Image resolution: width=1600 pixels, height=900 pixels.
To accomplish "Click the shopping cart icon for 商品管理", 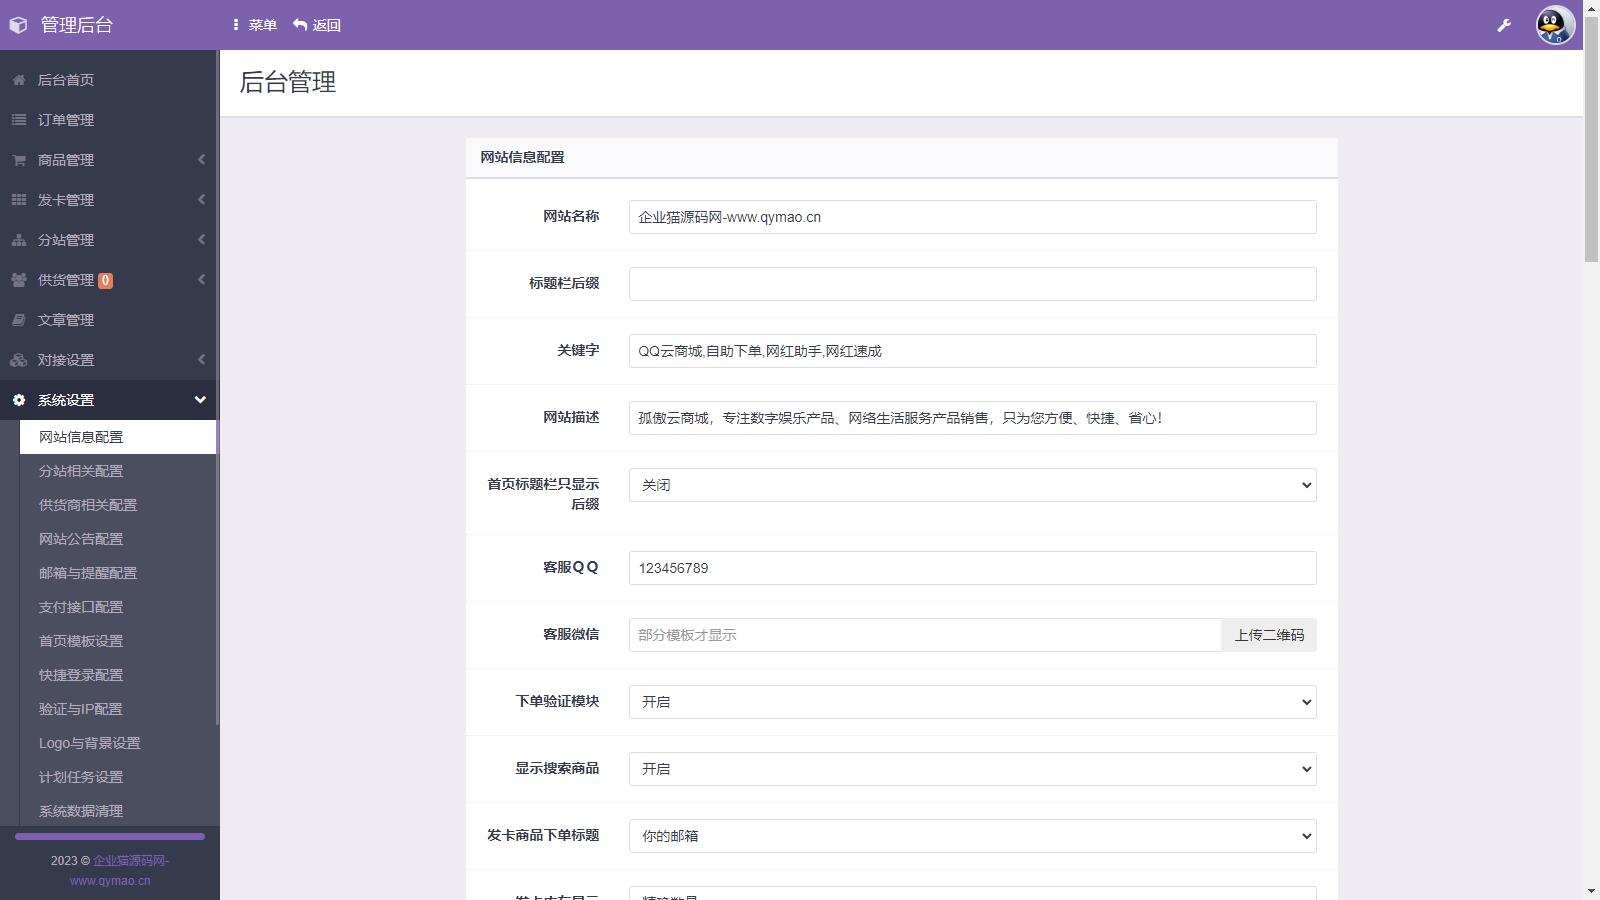I will (19, 160).
